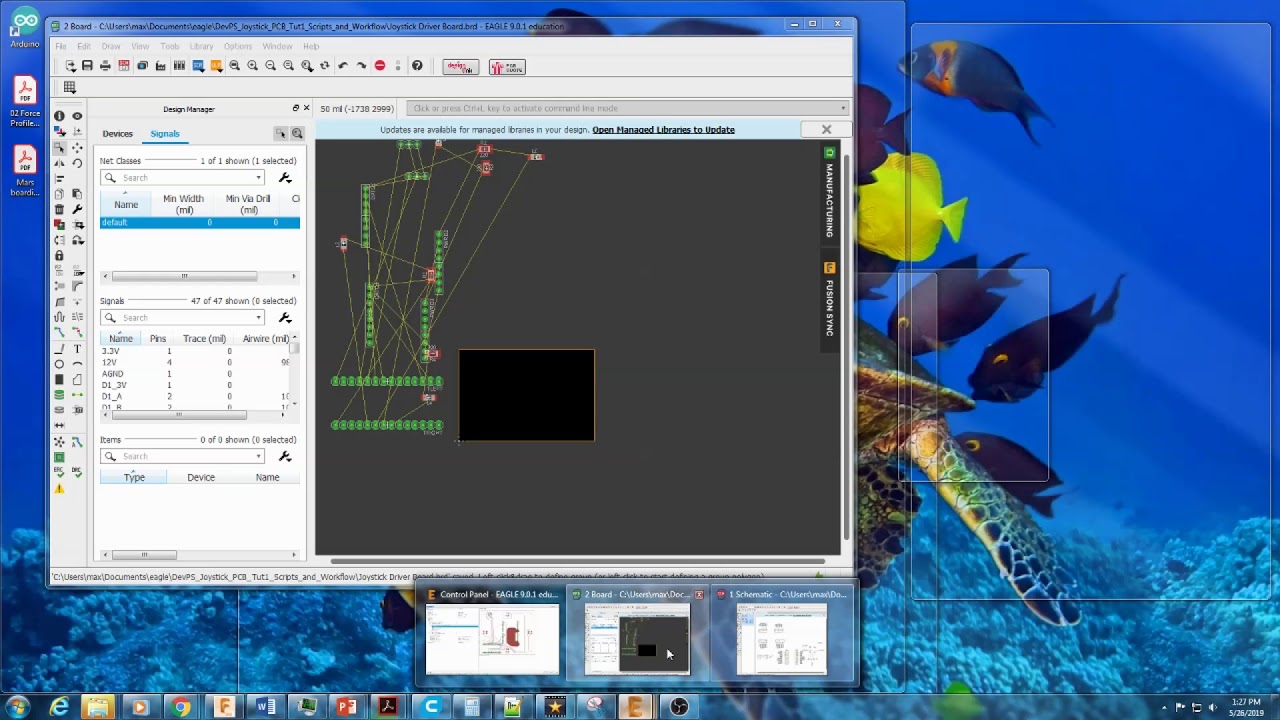Click the Redo arrow
The width and height of the screenshot is (1280, 720).
click(x=361, y=66)
